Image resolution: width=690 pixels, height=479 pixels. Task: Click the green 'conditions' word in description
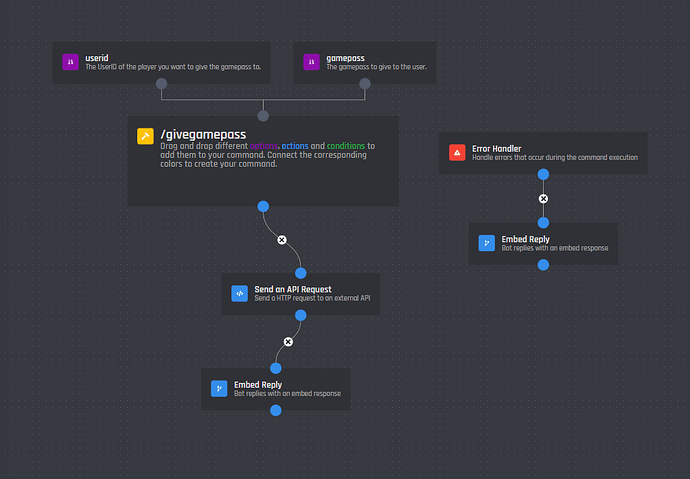coord(346,146)
